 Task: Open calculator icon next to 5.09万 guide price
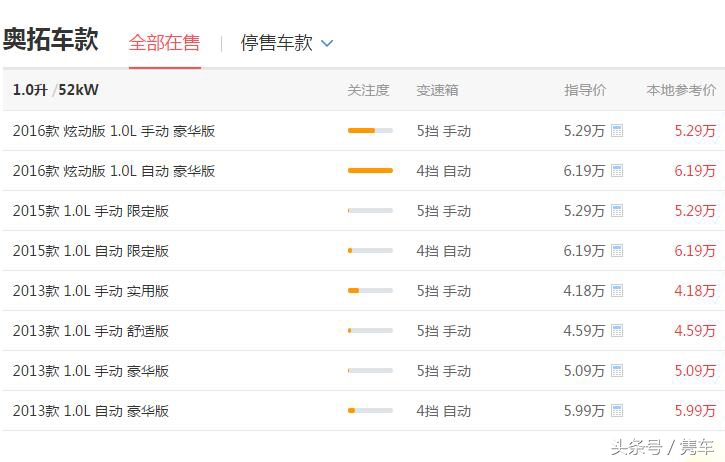[x=617, y=371]
